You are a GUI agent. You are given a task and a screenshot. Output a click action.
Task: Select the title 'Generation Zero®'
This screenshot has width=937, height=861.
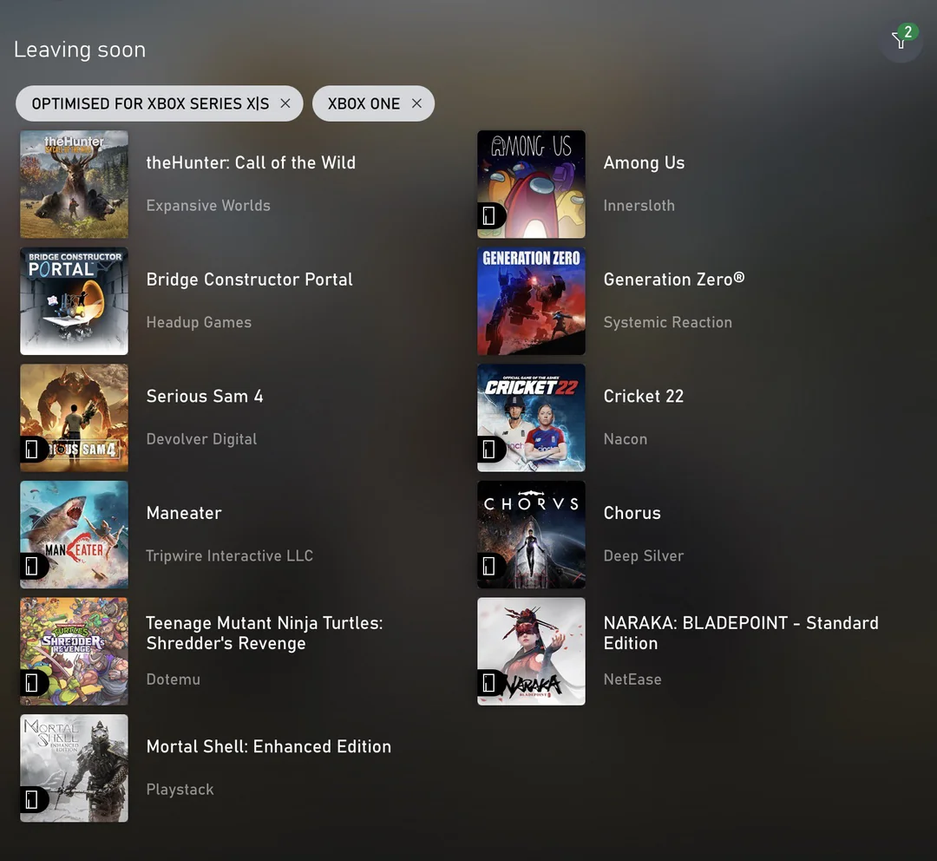674,279
